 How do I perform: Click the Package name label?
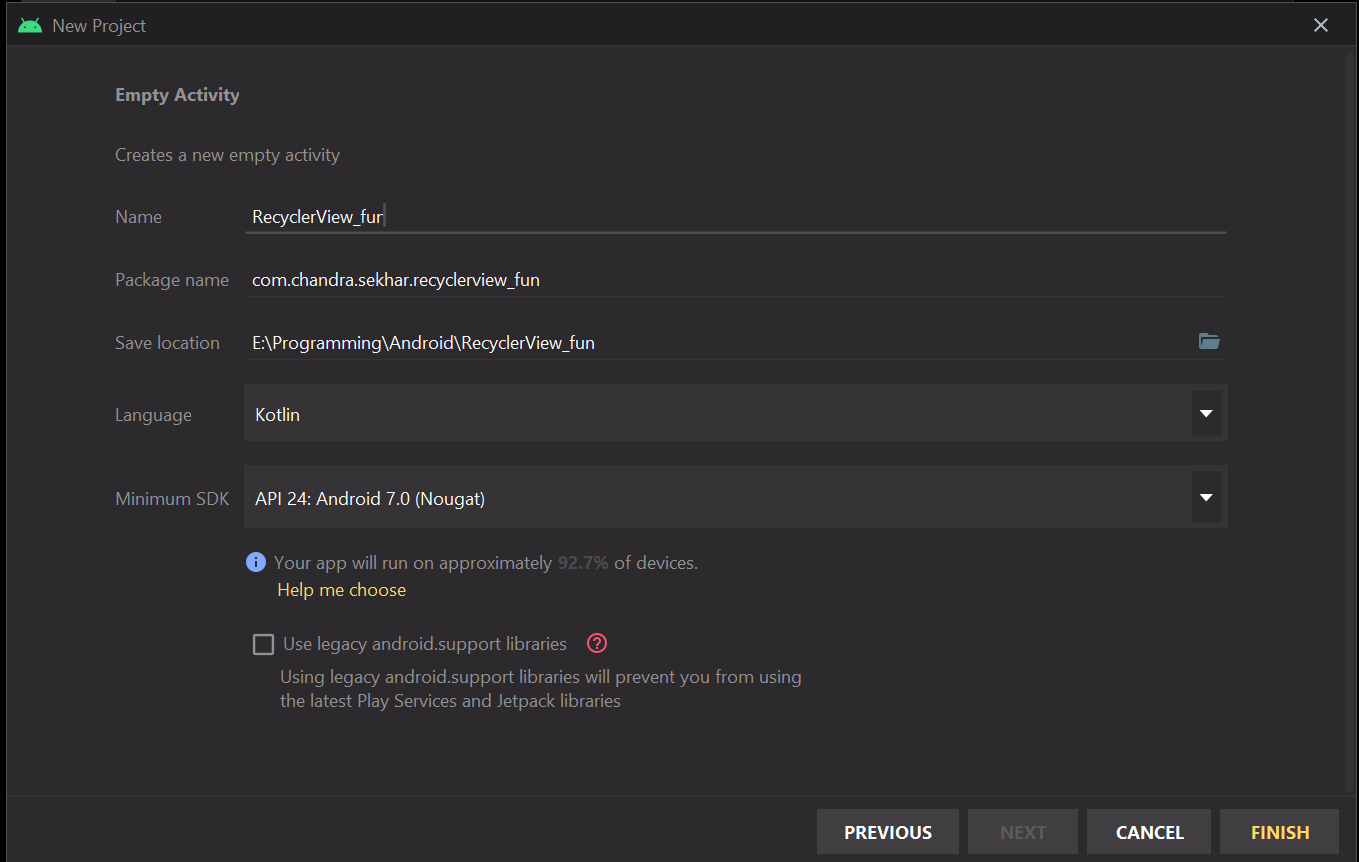click(172, 280)
